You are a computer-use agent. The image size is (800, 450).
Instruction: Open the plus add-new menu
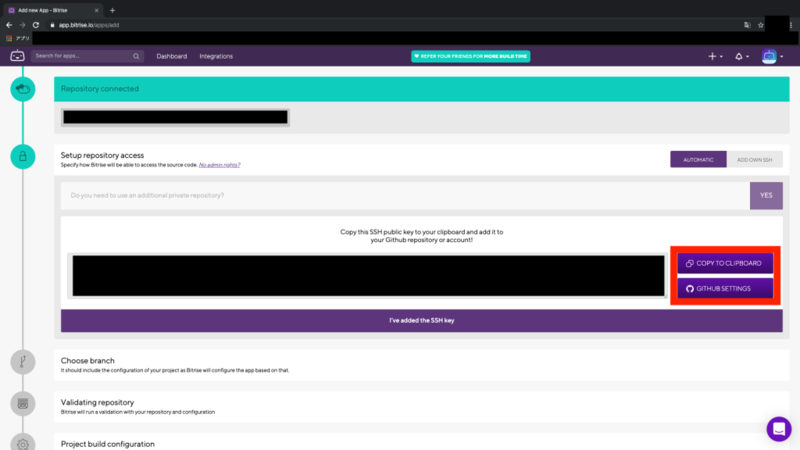[x=715, y=56]
